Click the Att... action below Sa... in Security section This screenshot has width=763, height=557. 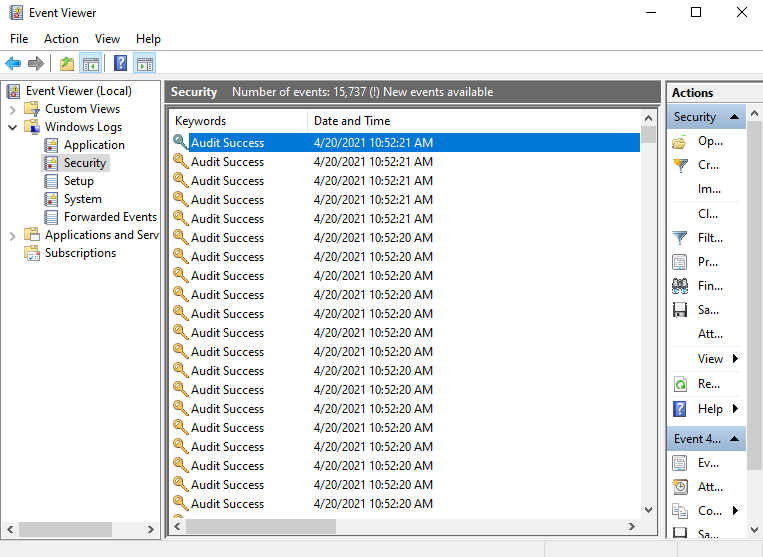pos(710,334)
